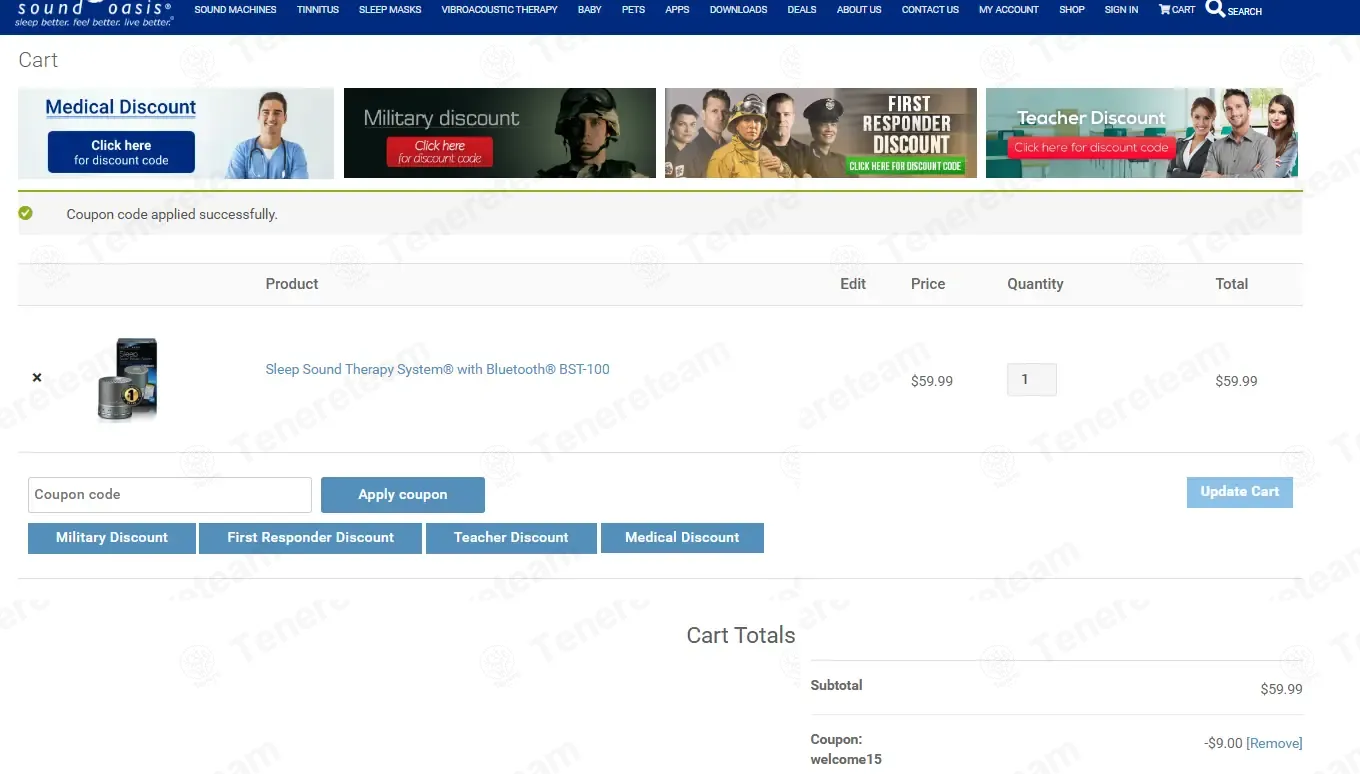Screen dimensions: 1360x774
Task: Click the blue Teacher Discount button
Action: point(511,538)
